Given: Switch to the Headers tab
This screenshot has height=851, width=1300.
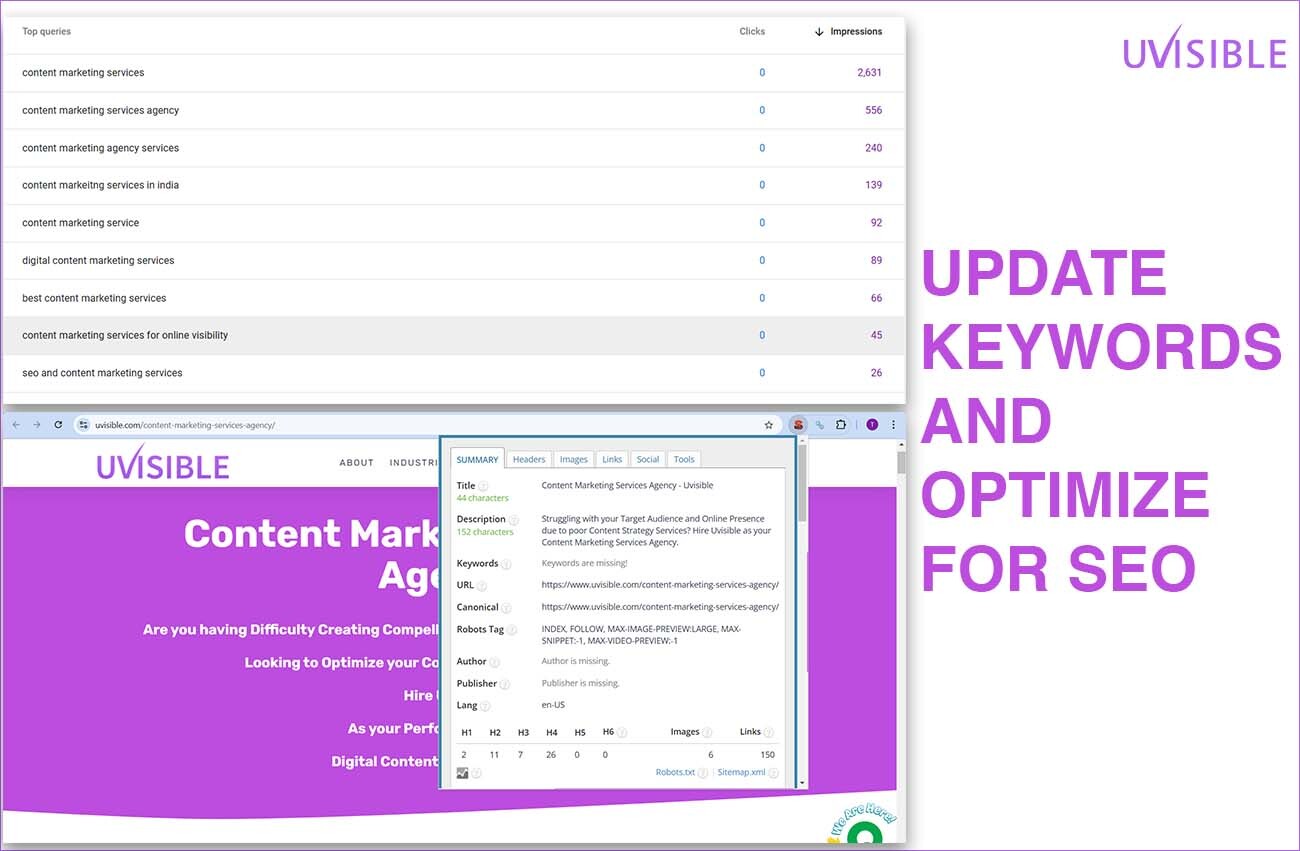Looking at the screenshot, I should pos(529,459).
